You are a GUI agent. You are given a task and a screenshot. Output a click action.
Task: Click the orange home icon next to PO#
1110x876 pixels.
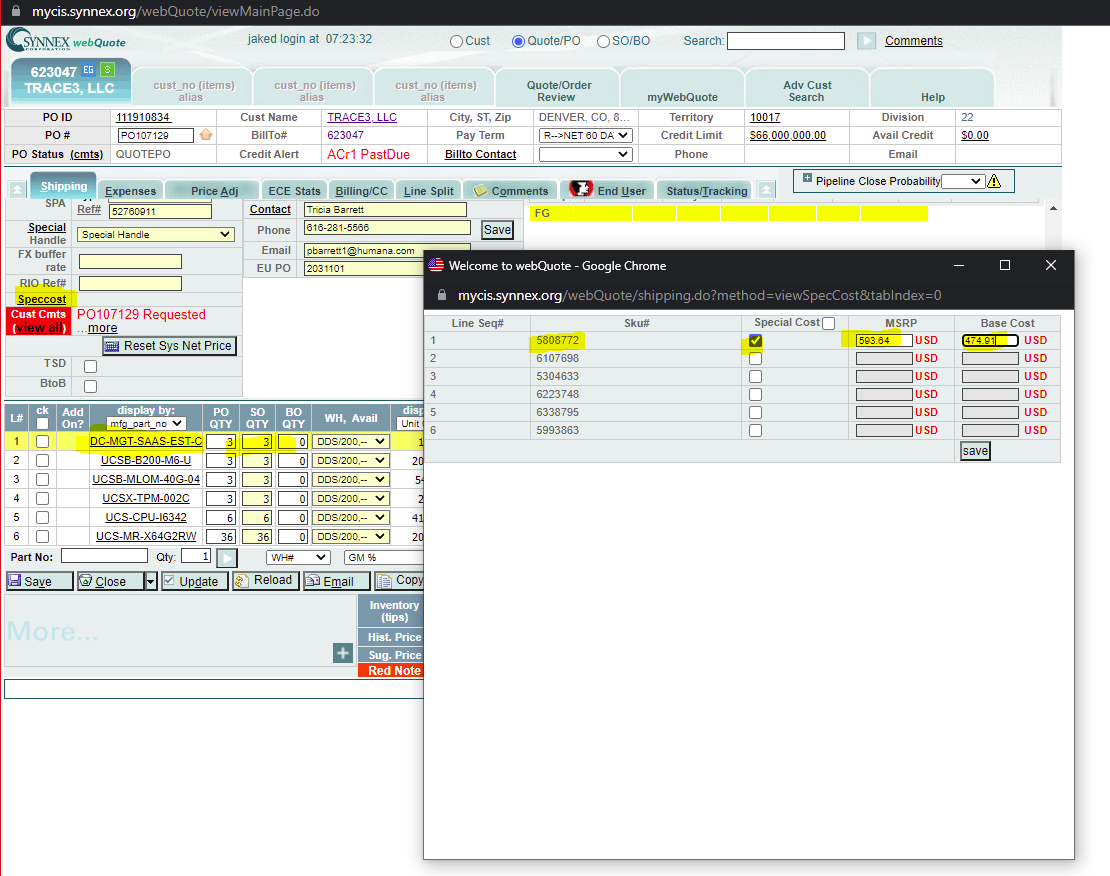(x=206, y=135)
